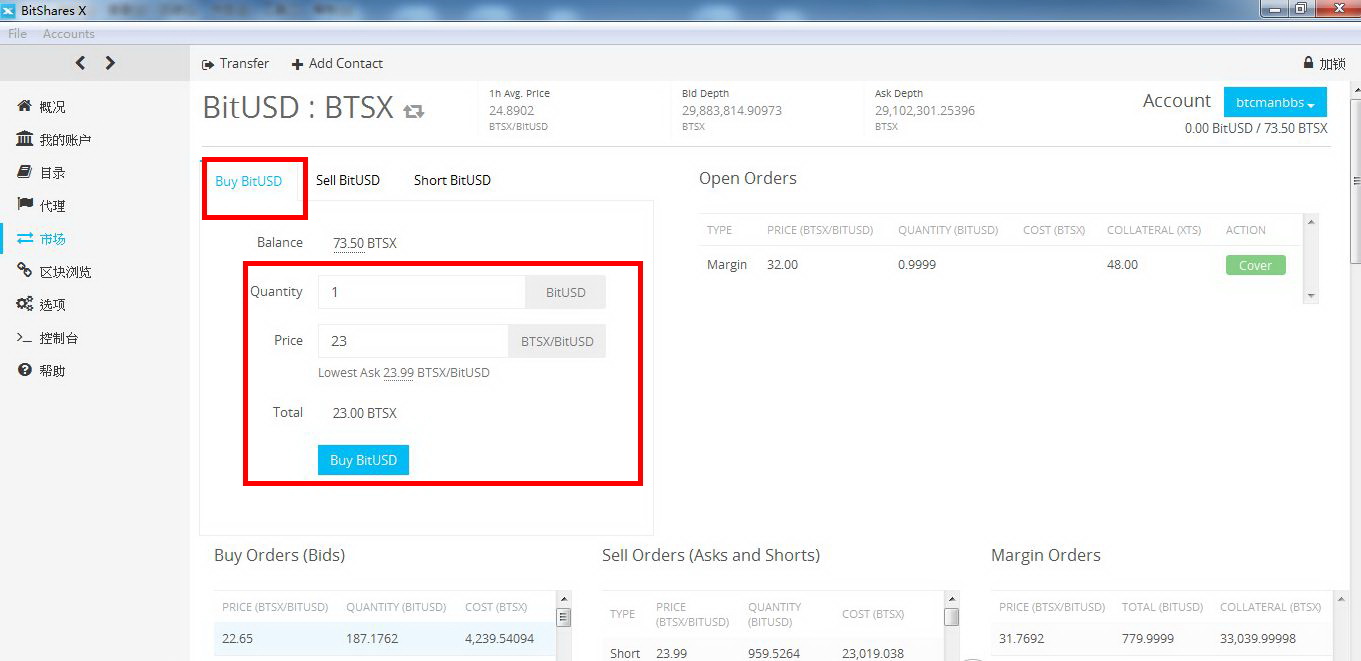Switch to the Buy BitUSD tab

(x=249, y=181)
